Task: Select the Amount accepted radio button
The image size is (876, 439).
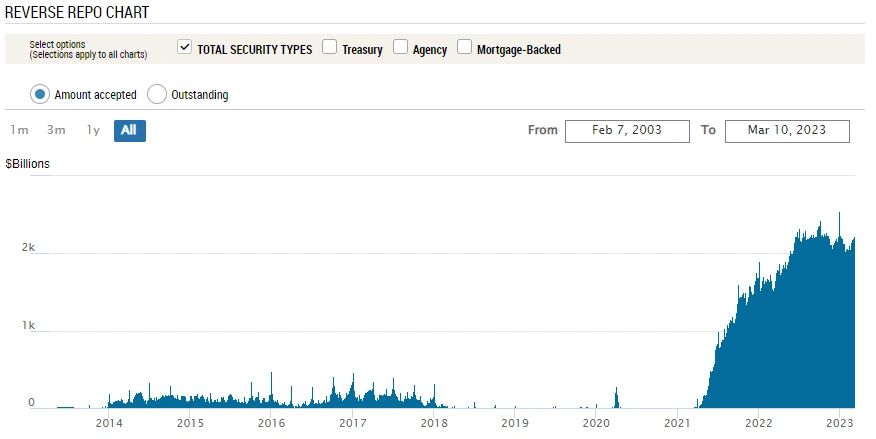Action: tap(40, 94)
